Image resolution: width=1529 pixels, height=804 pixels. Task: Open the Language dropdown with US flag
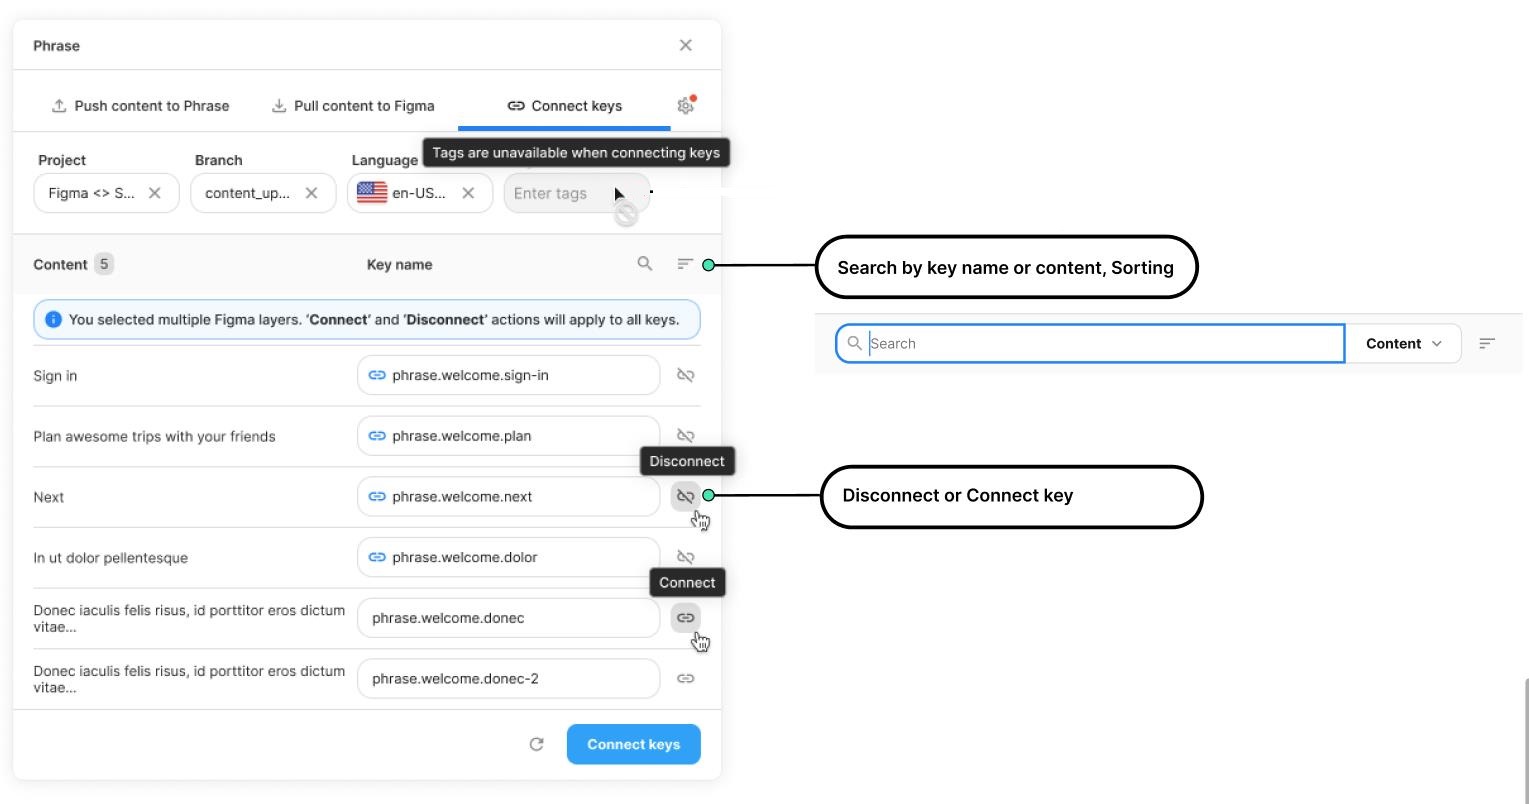click(420, 193)
